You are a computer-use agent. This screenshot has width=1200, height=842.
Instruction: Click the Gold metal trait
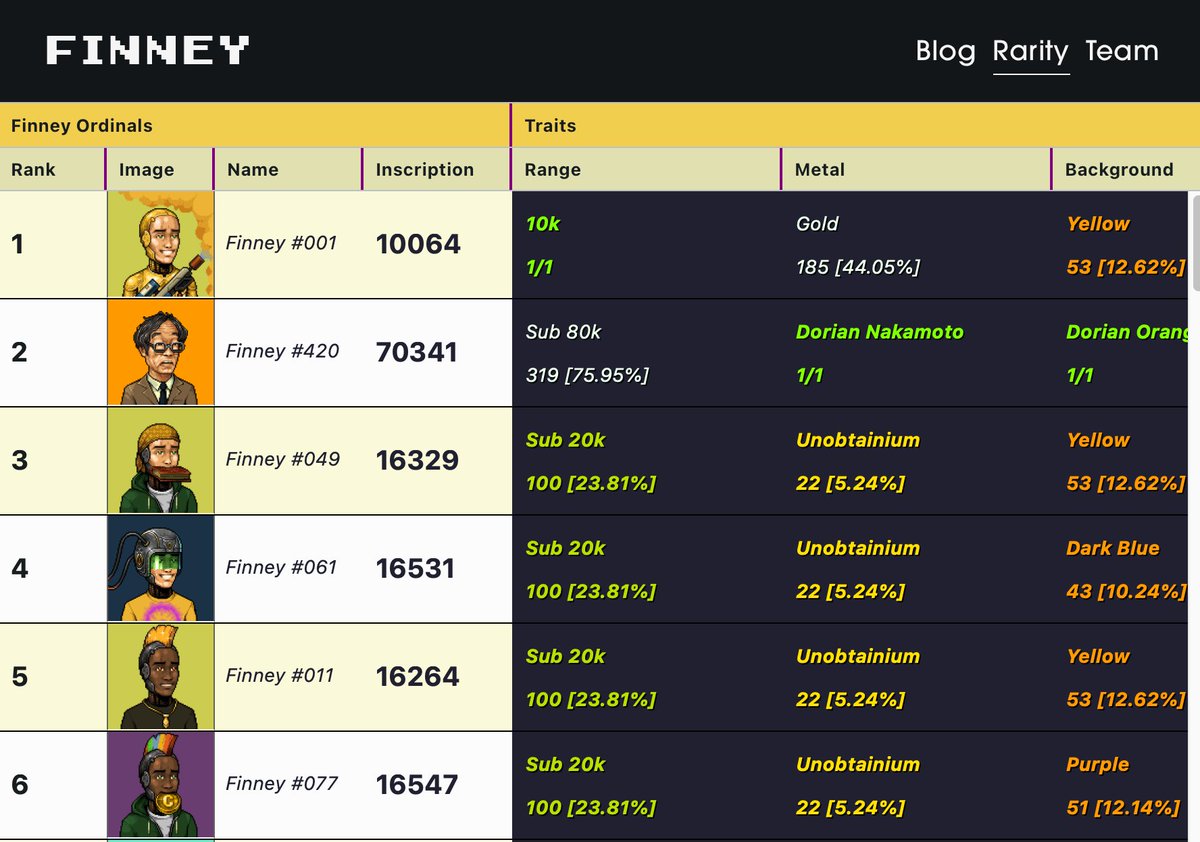point(817,224)
